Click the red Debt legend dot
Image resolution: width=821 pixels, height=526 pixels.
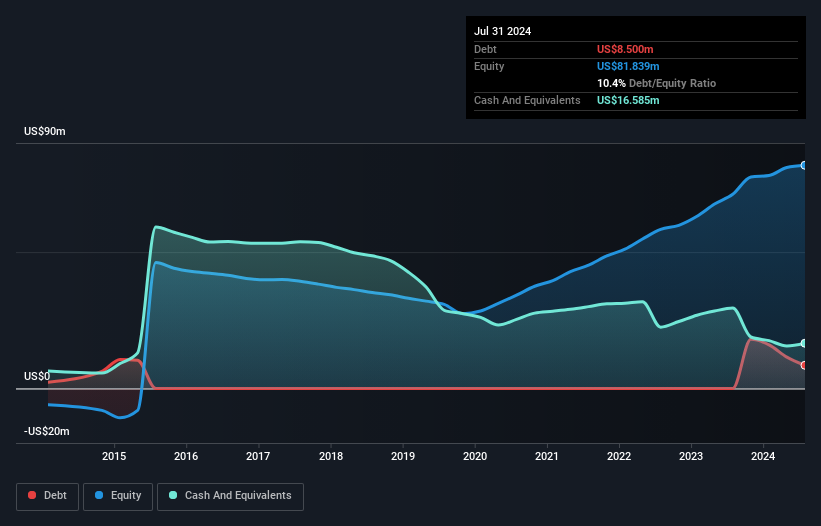(x=32, y=495)
